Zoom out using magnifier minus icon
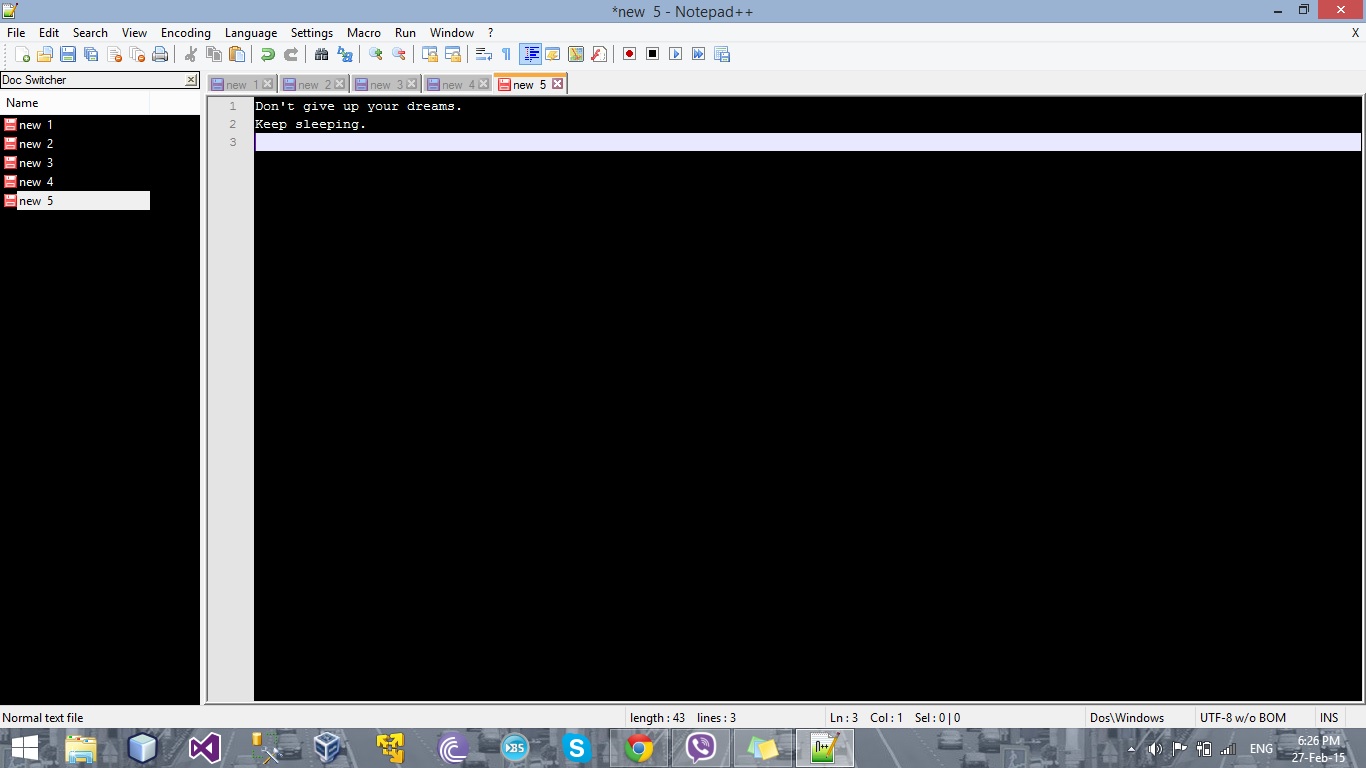1366x768 pixels. coord(398,54)
